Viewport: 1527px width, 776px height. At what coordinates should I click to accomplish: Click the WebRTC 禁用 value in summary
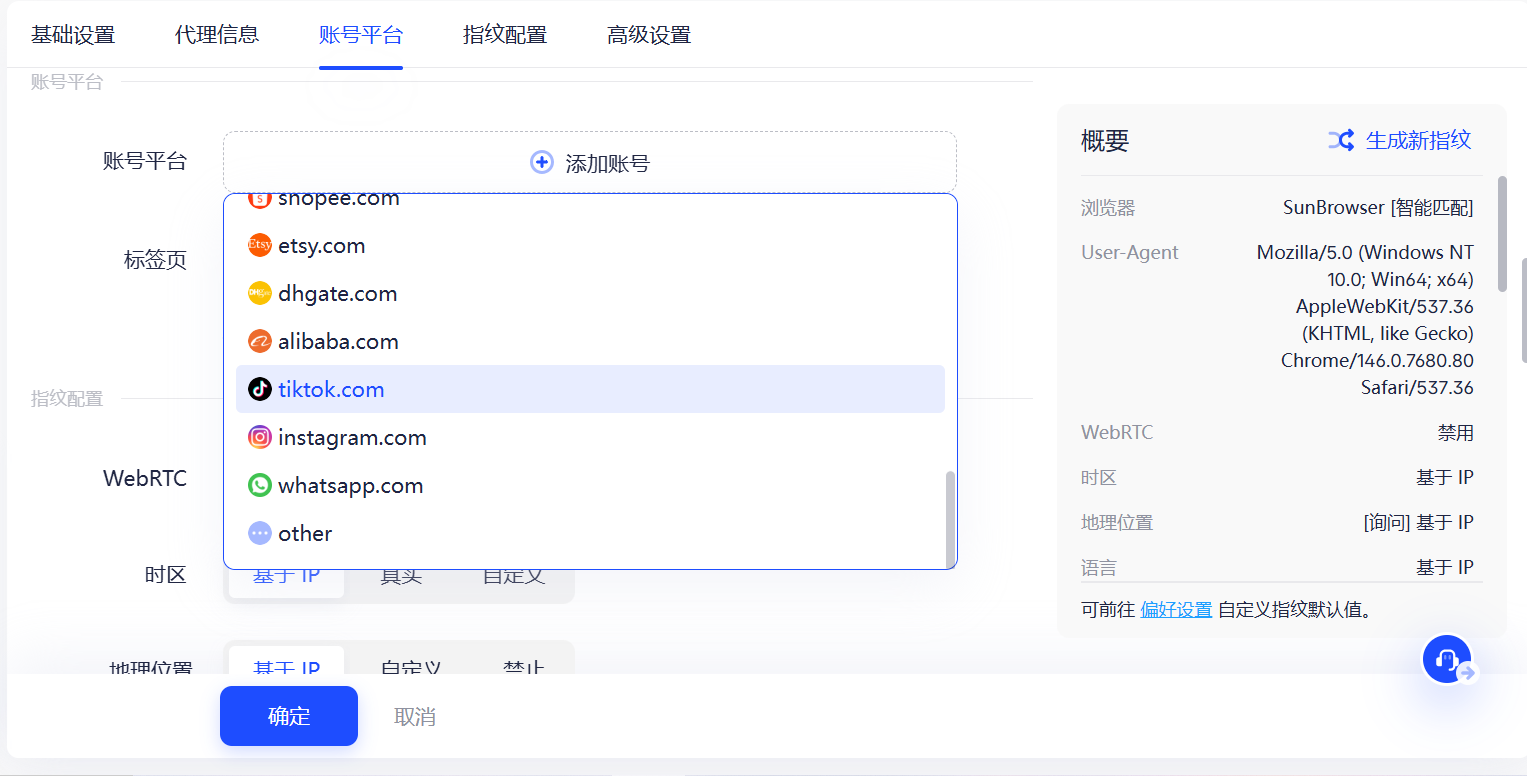1456,433
